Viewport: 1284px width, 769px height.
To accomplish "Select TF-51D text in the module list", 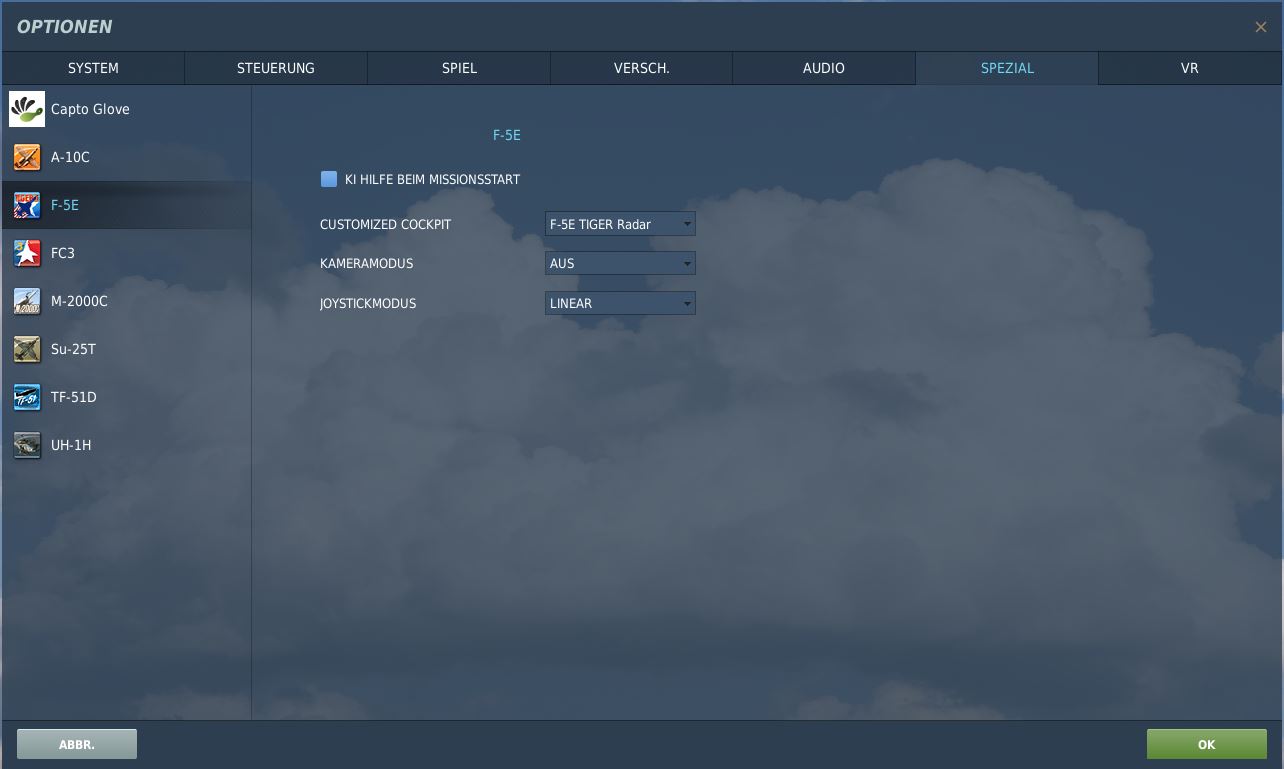I will pos(74,397).
